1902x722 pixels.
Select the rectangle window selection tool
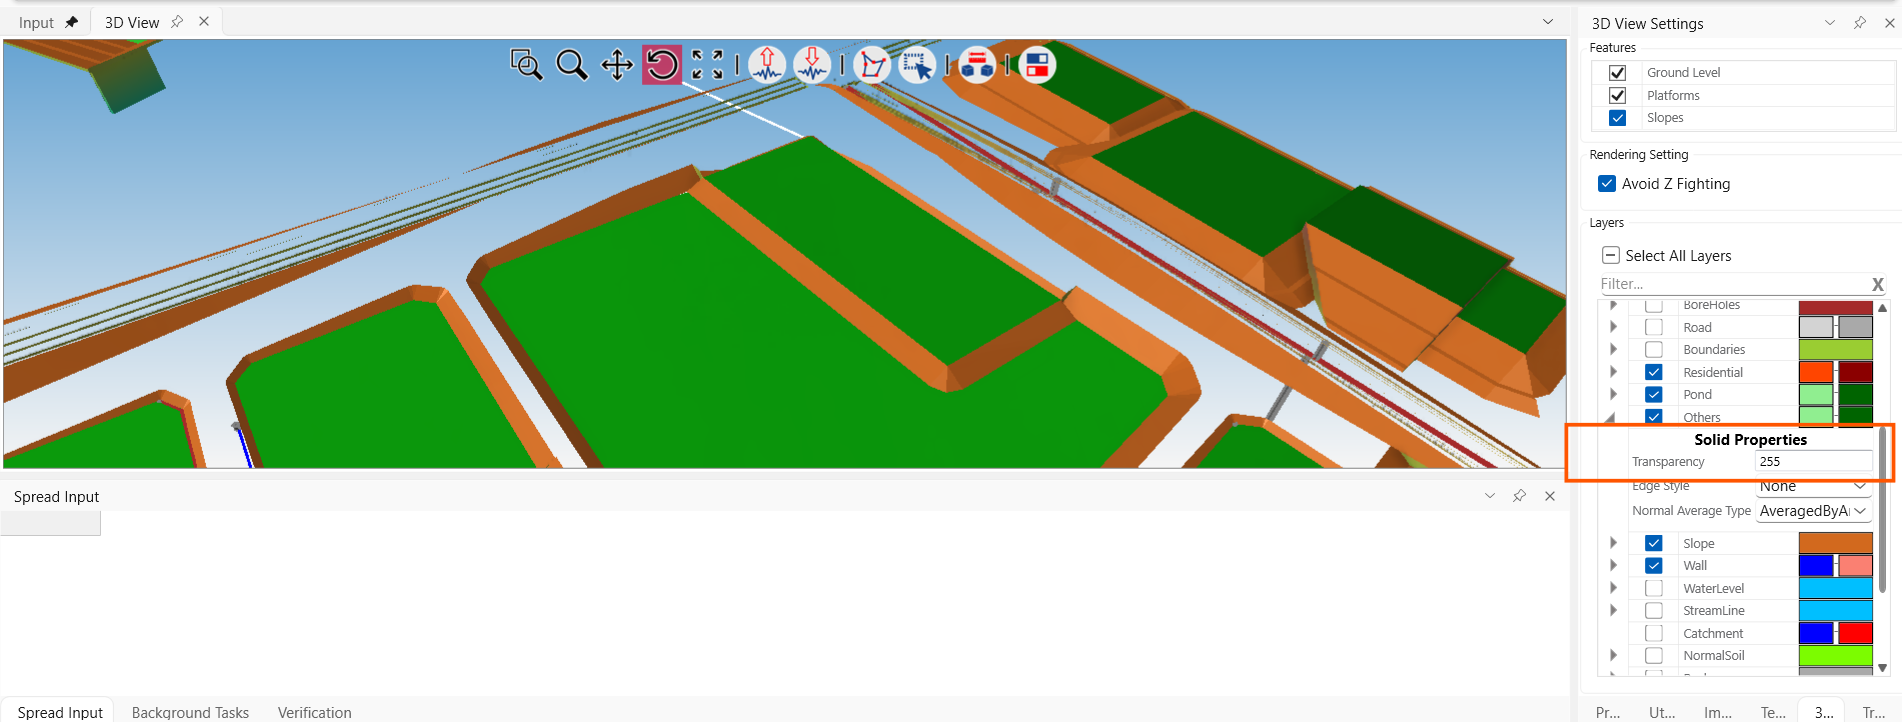pyautogui.click(x=917, y=65)
